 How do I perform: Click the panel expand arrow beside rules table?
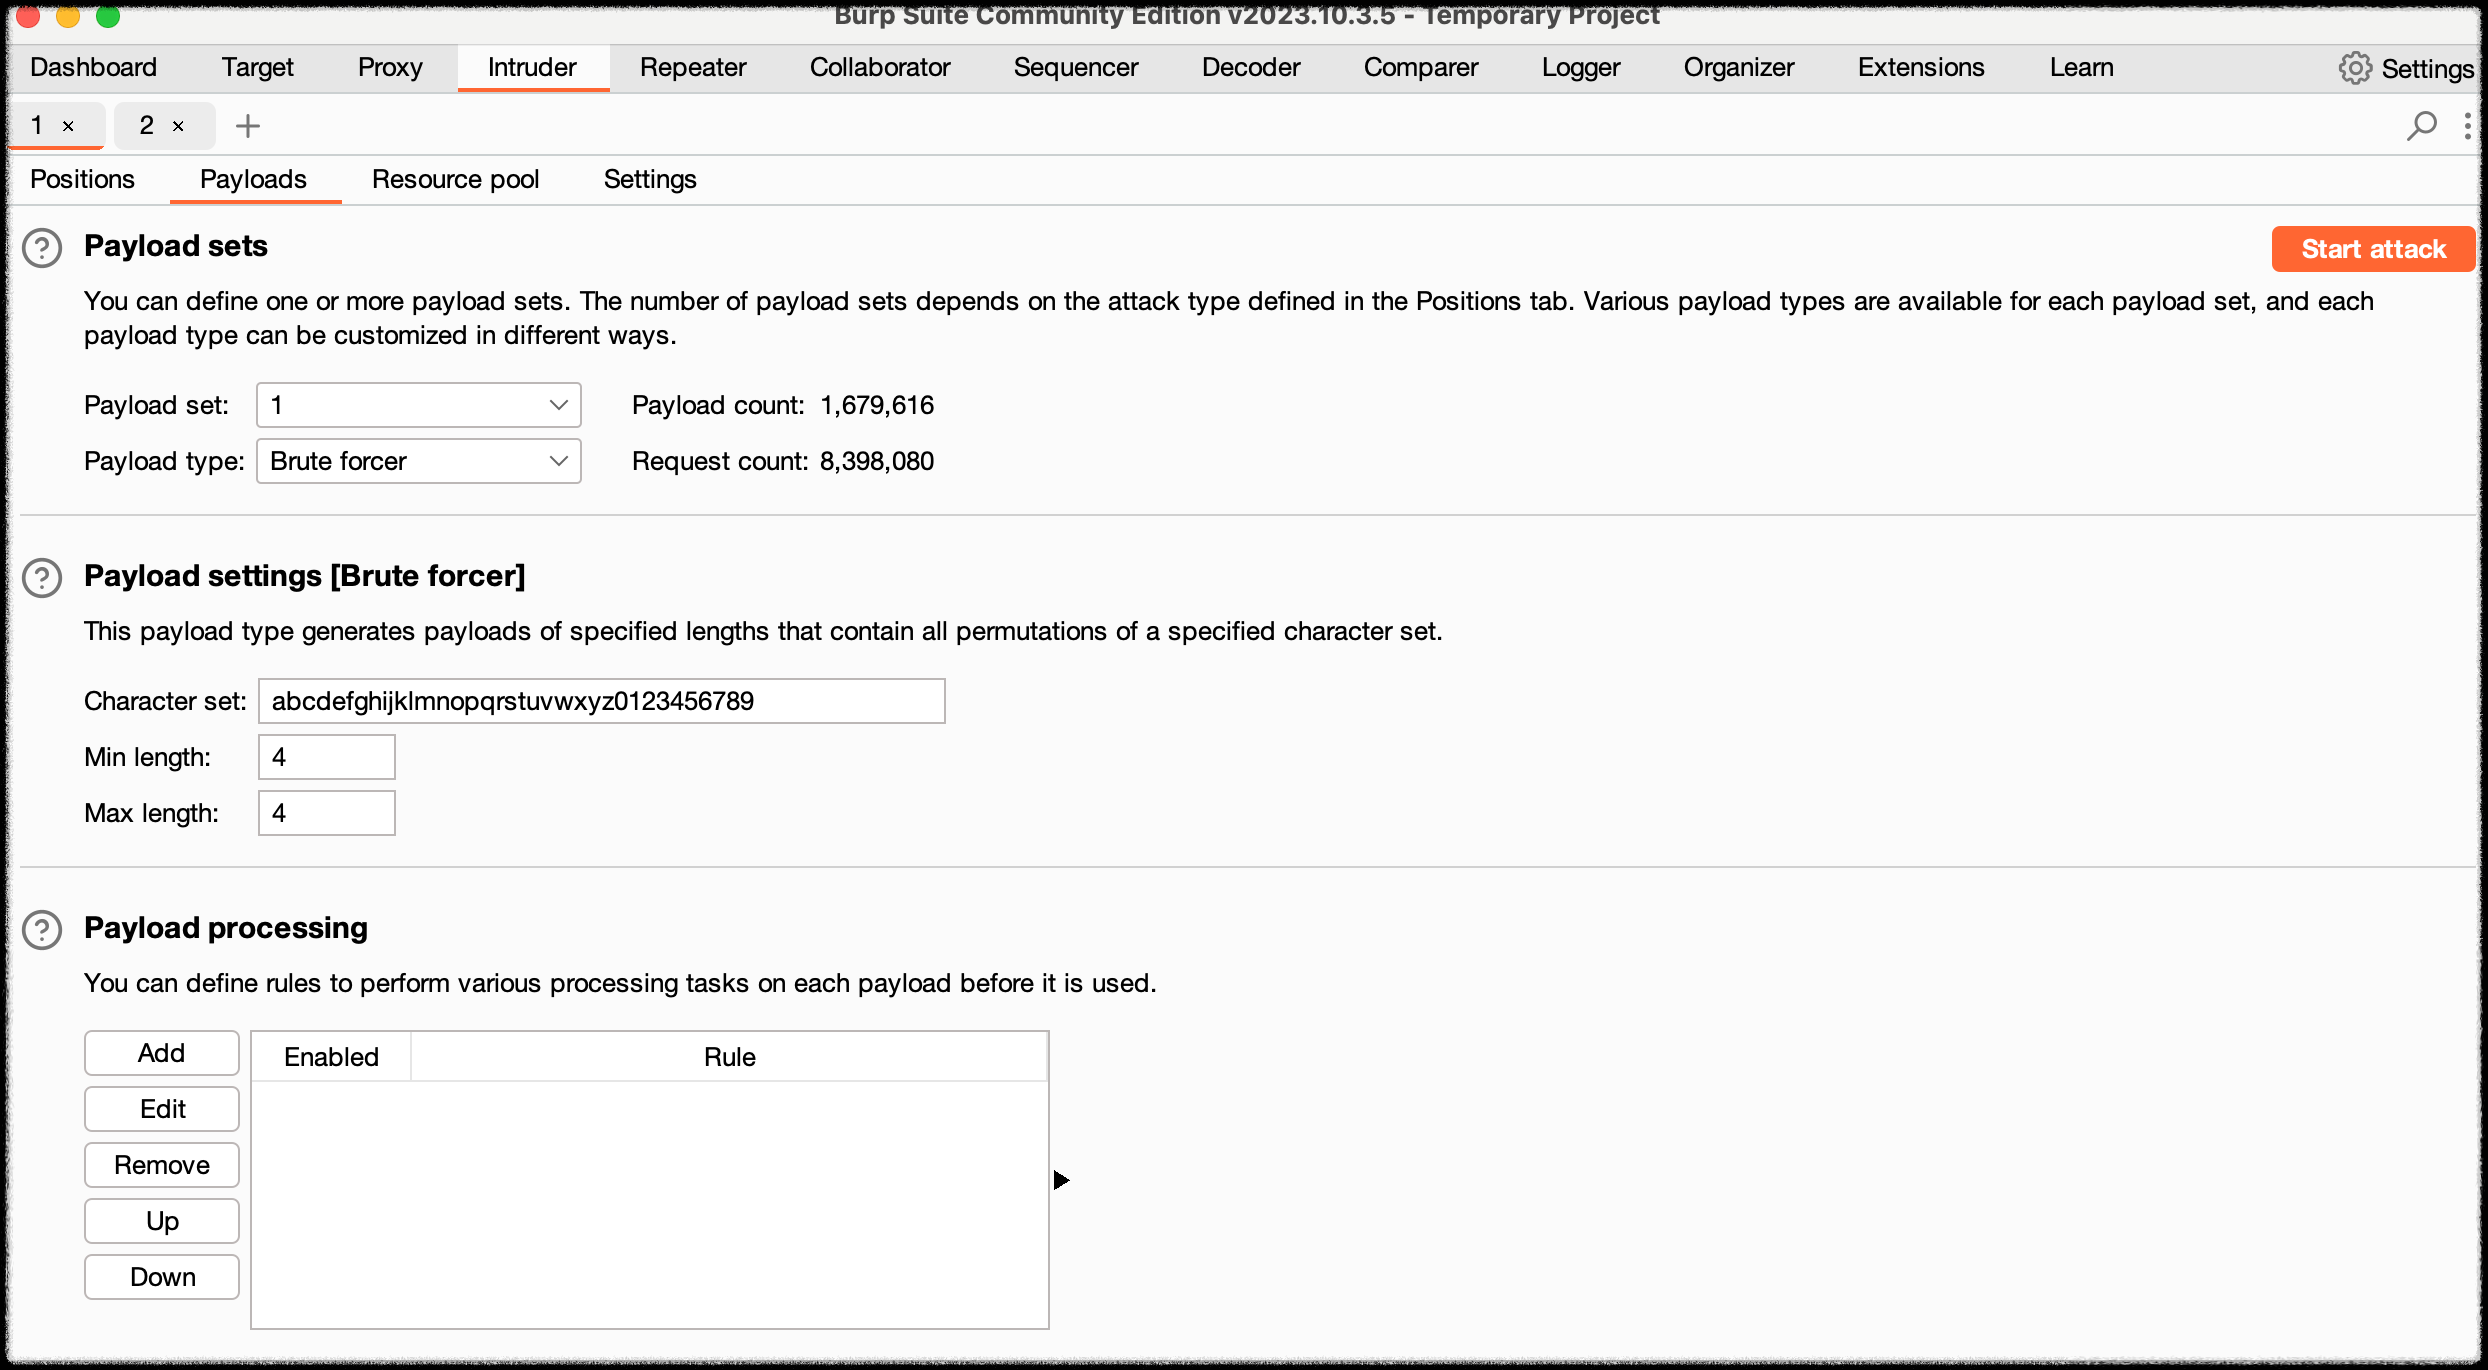[x=1061, y=1180]
